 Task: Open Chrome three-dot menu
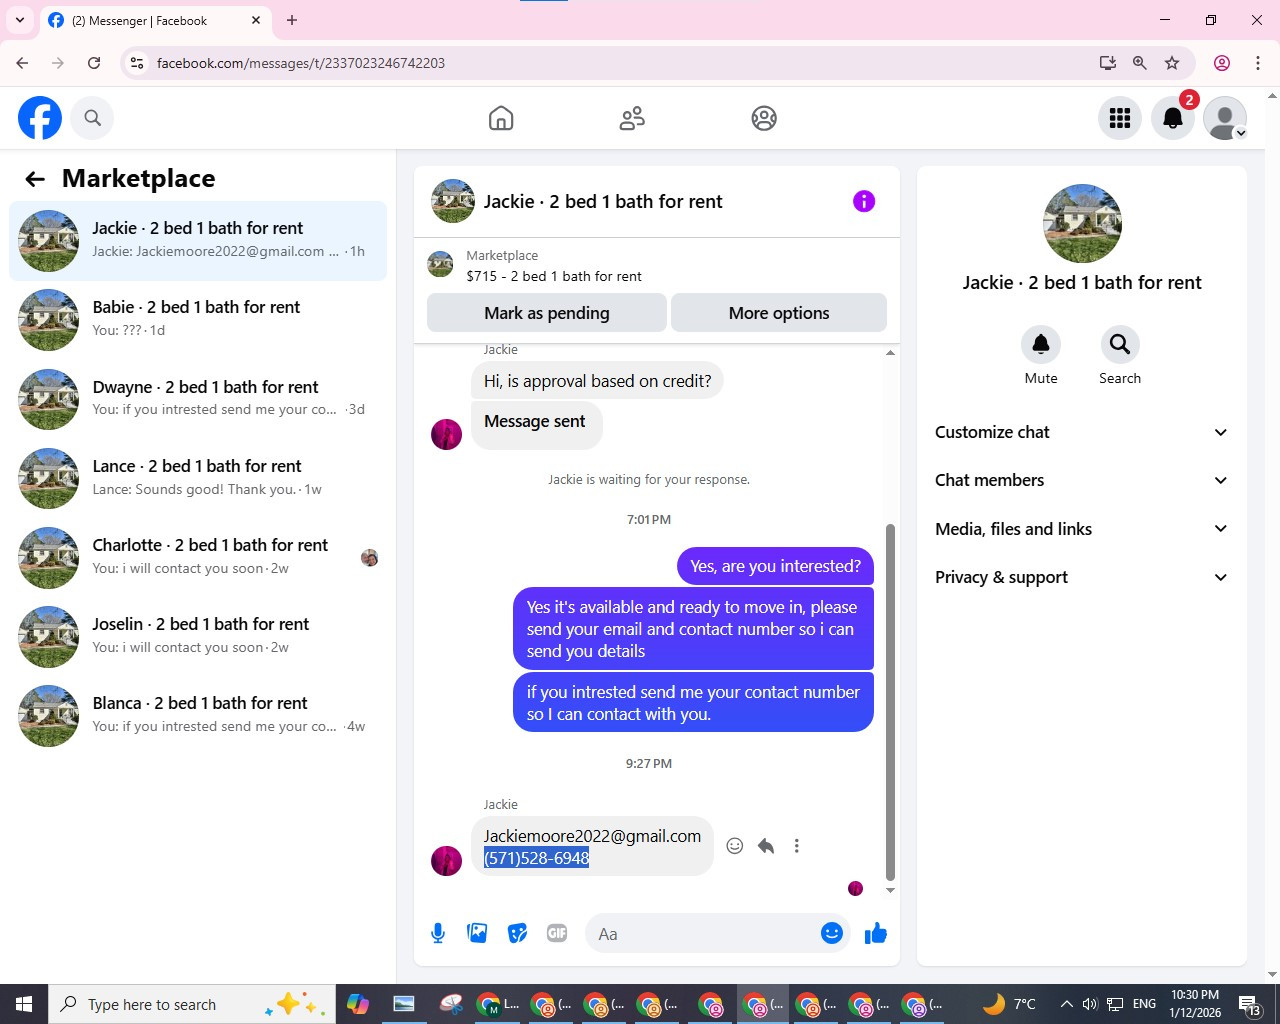[x=1258, y=63]
